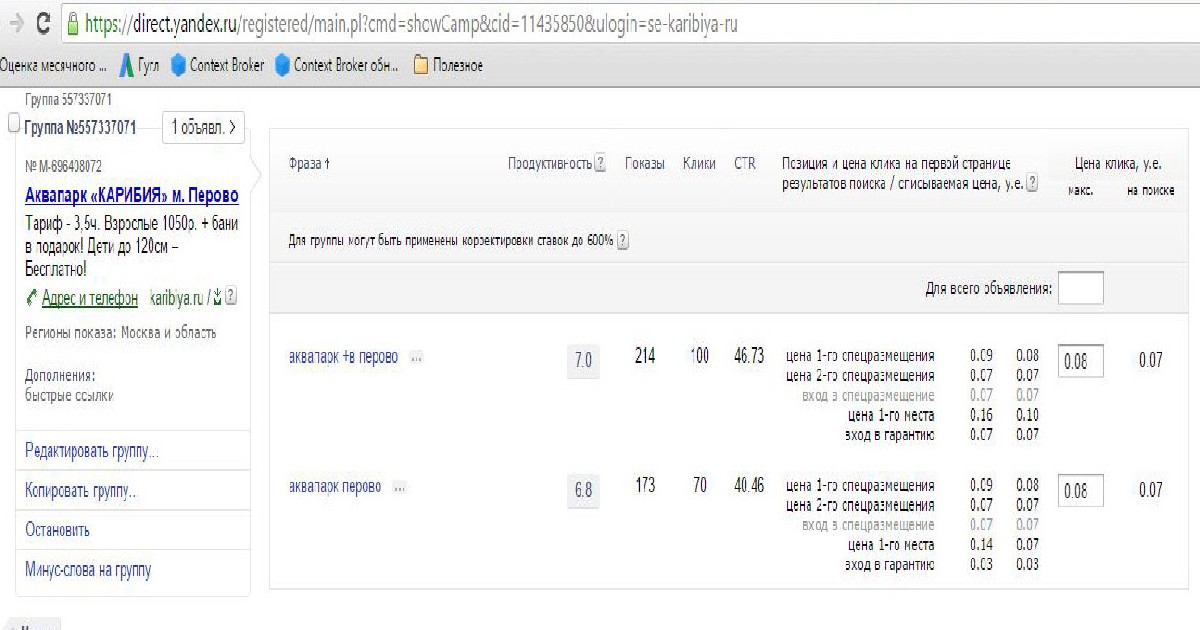The width and height of the screenshot is (1200, 630).
Task: Click the phone handset icon next to Адрес и телефон
Action: tap(32, 298)
